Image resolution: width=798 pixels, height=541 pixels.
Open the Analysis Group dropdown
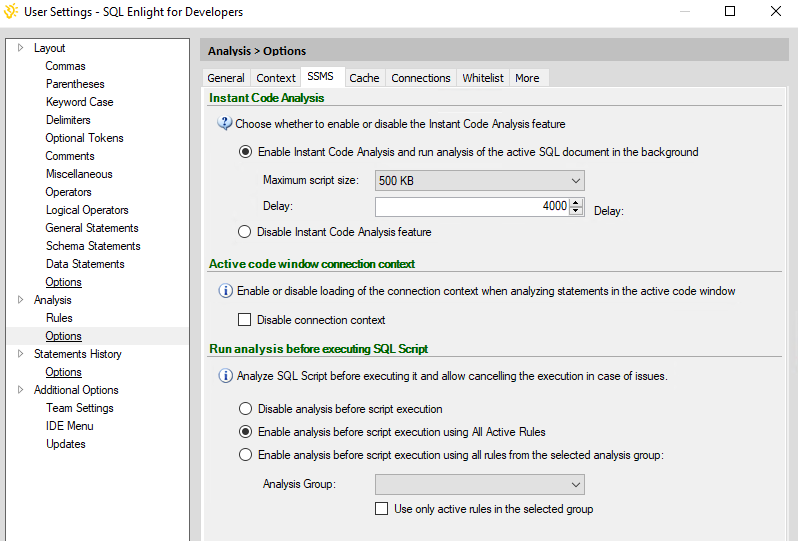479,485
